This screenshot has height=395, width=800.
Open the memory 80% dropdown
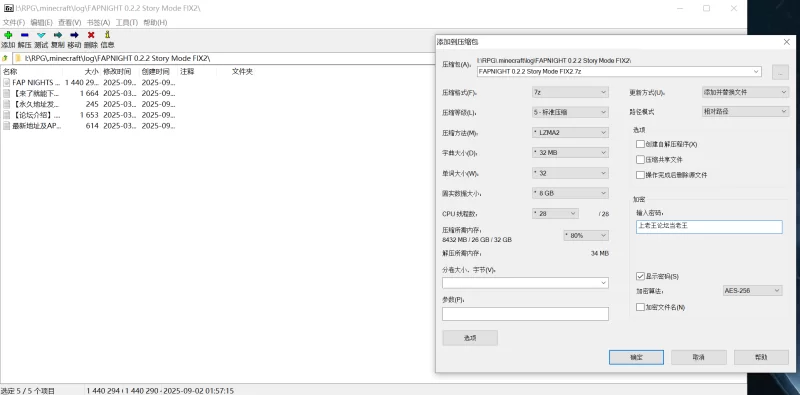[586, 235]
